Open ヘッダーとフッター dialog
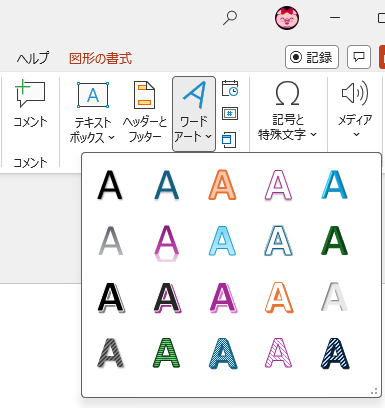 pos(145,112)
